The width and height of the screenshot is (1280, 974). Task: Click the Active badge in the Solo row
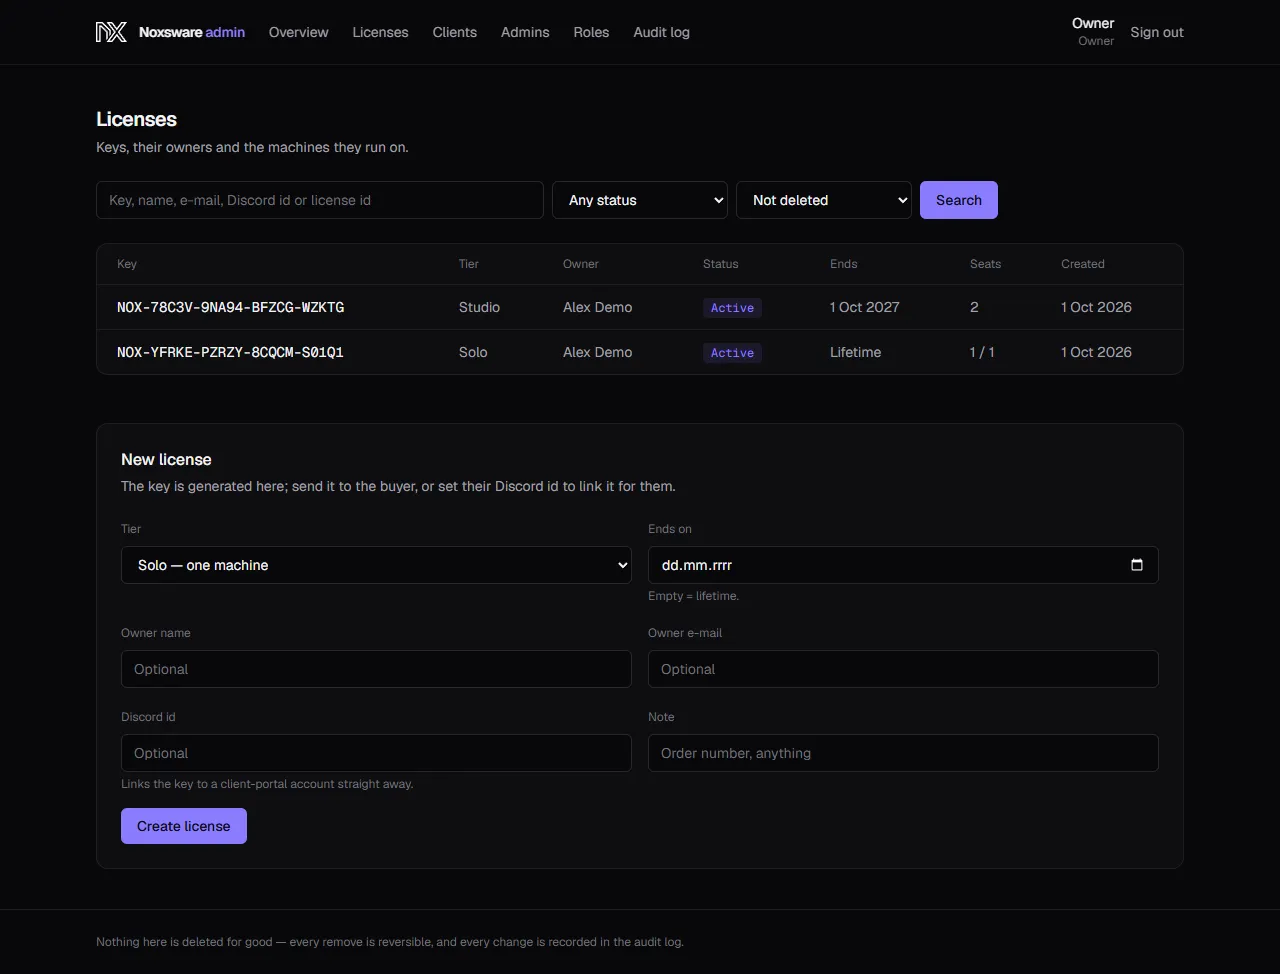tap(732, 353)
